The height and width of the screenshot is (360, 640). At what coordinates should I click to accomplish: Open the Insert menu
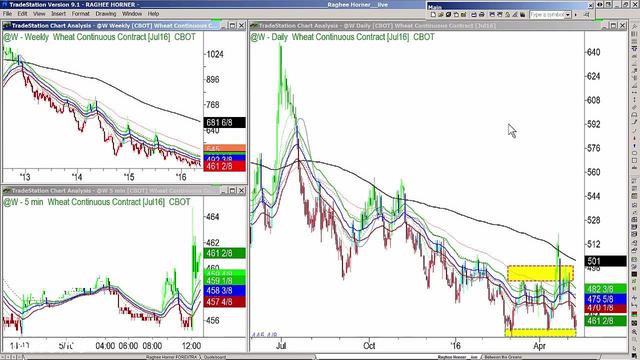pyautogui.click(x=58, y=13)
